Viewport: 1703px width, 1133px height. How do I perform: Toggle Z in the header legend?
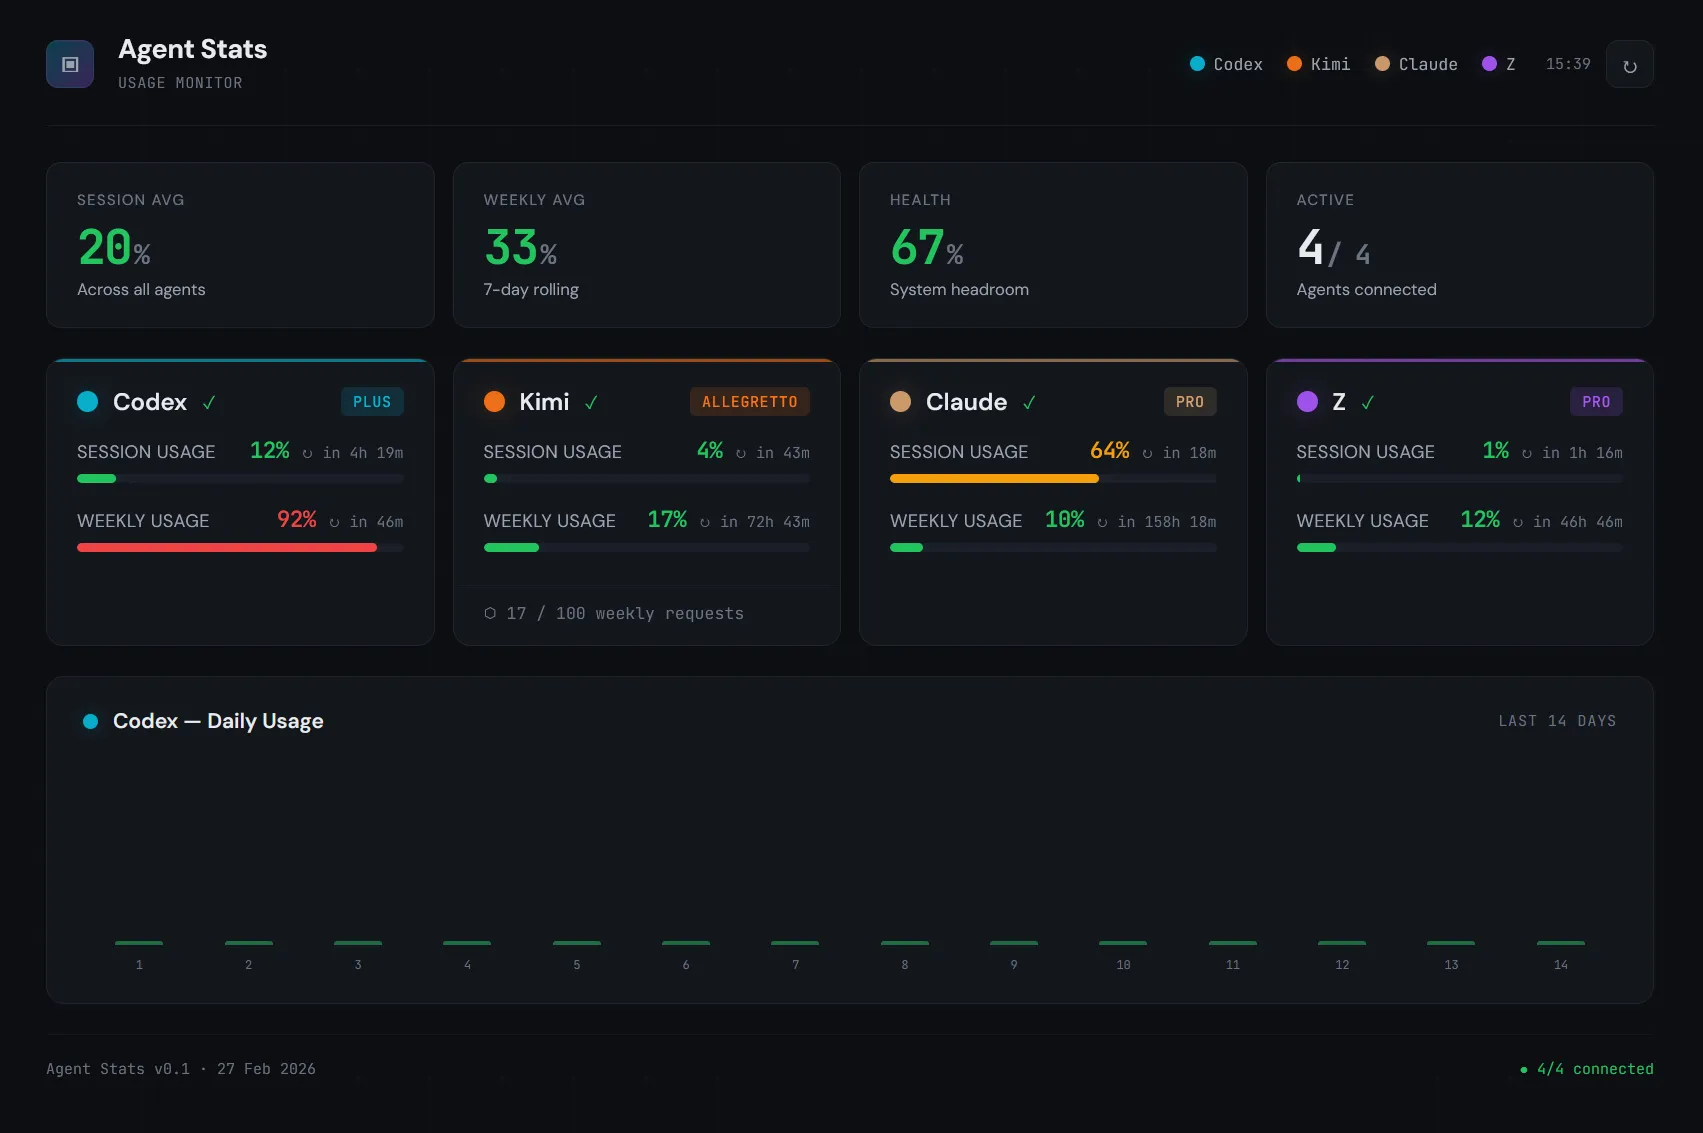[1499, 64]
